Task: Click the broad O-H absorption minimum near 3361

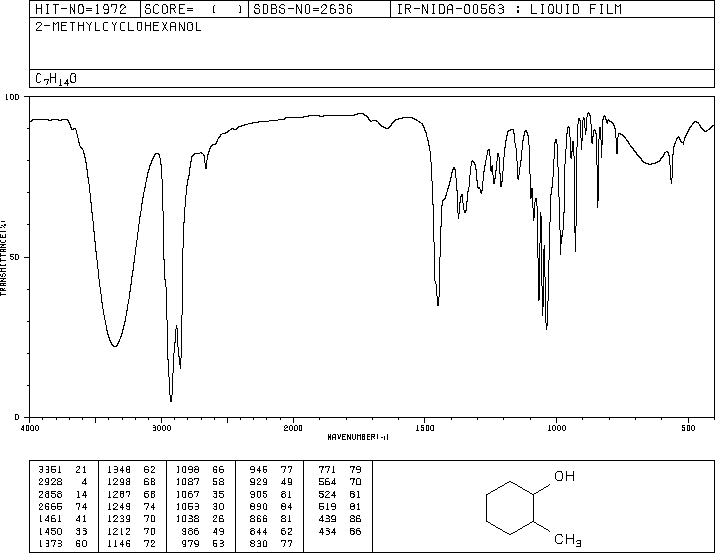Action: 115,346
